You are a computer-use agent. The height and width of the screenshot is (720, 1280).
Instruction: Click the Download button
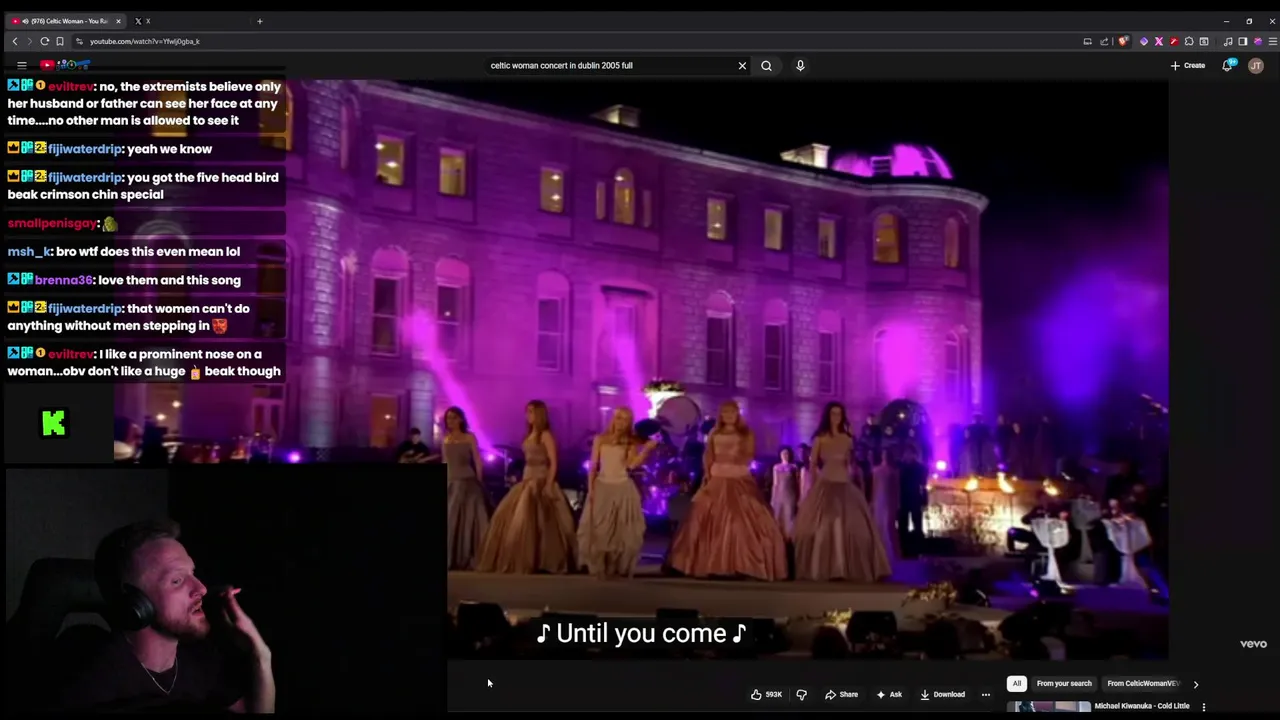point(943,694)
